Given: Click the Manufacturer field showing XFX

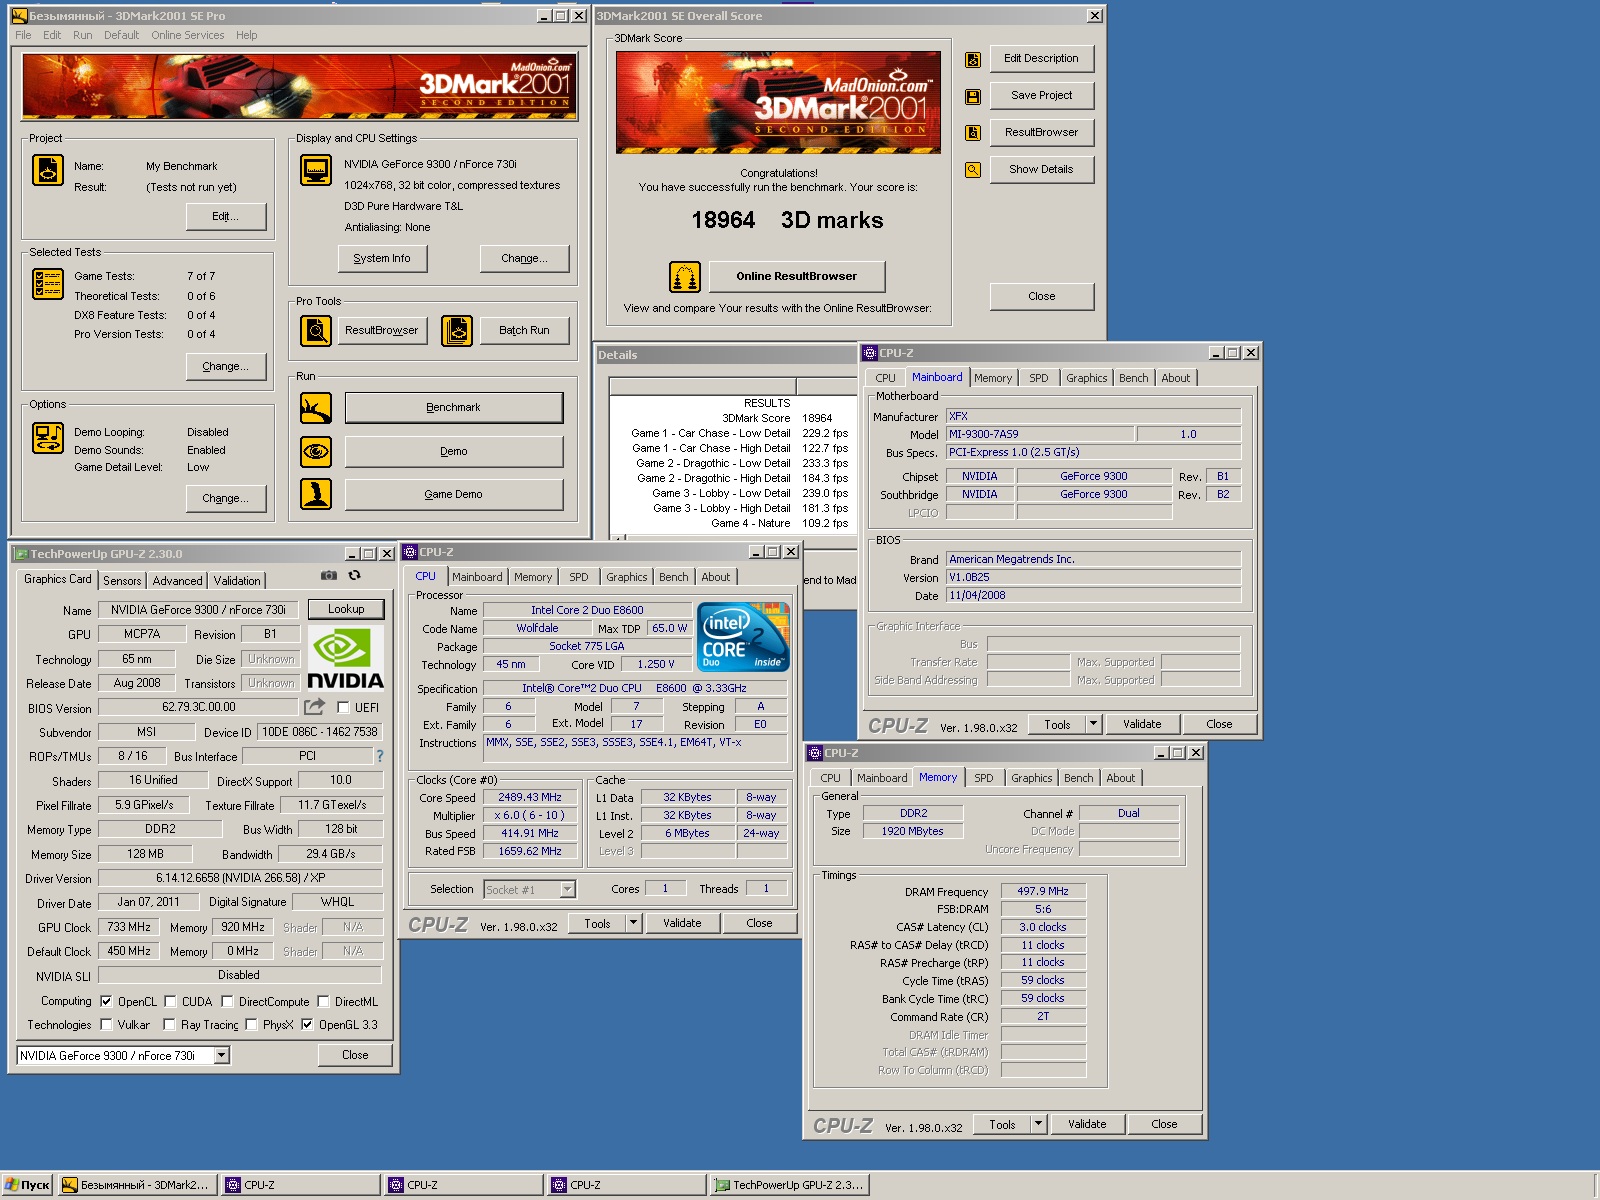Looking at the screenshot, I should pos(1094,416).
